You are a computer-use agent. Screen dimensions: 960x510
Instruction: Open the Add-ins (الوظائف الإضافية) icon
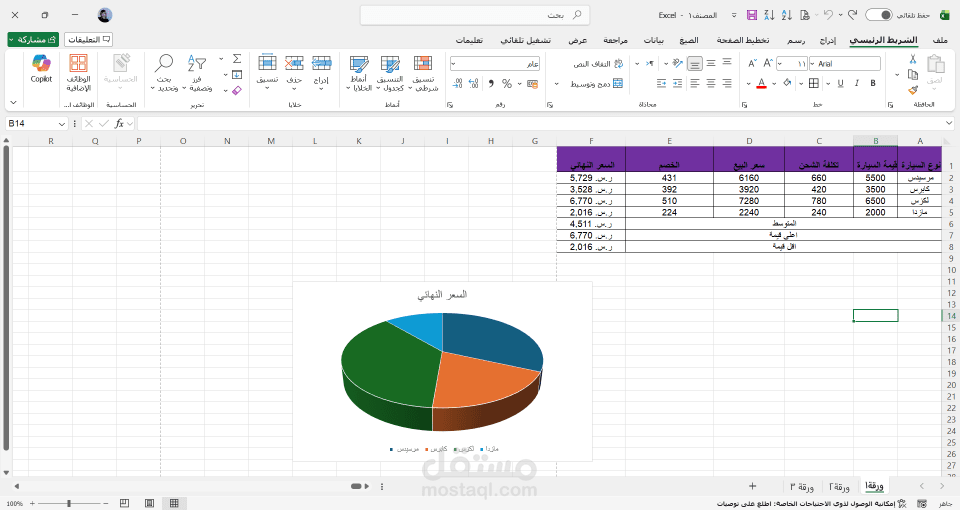78,72
